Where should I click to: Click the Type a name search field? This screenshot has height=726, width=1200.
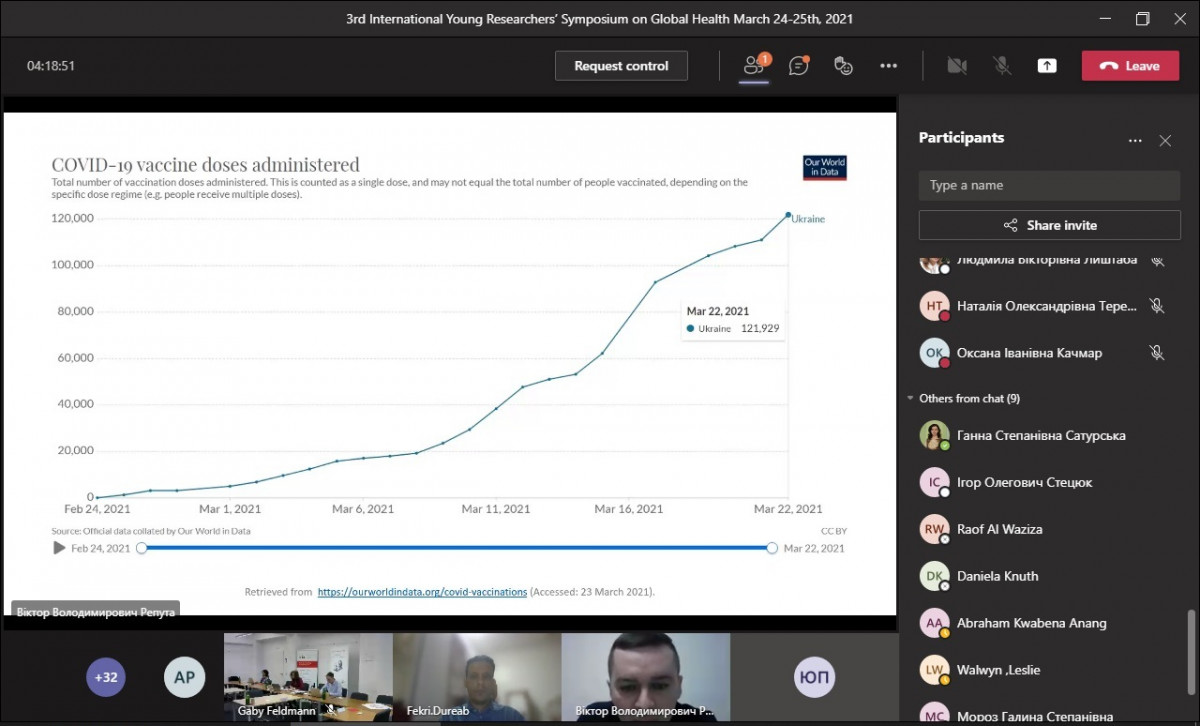(1048, 185)
